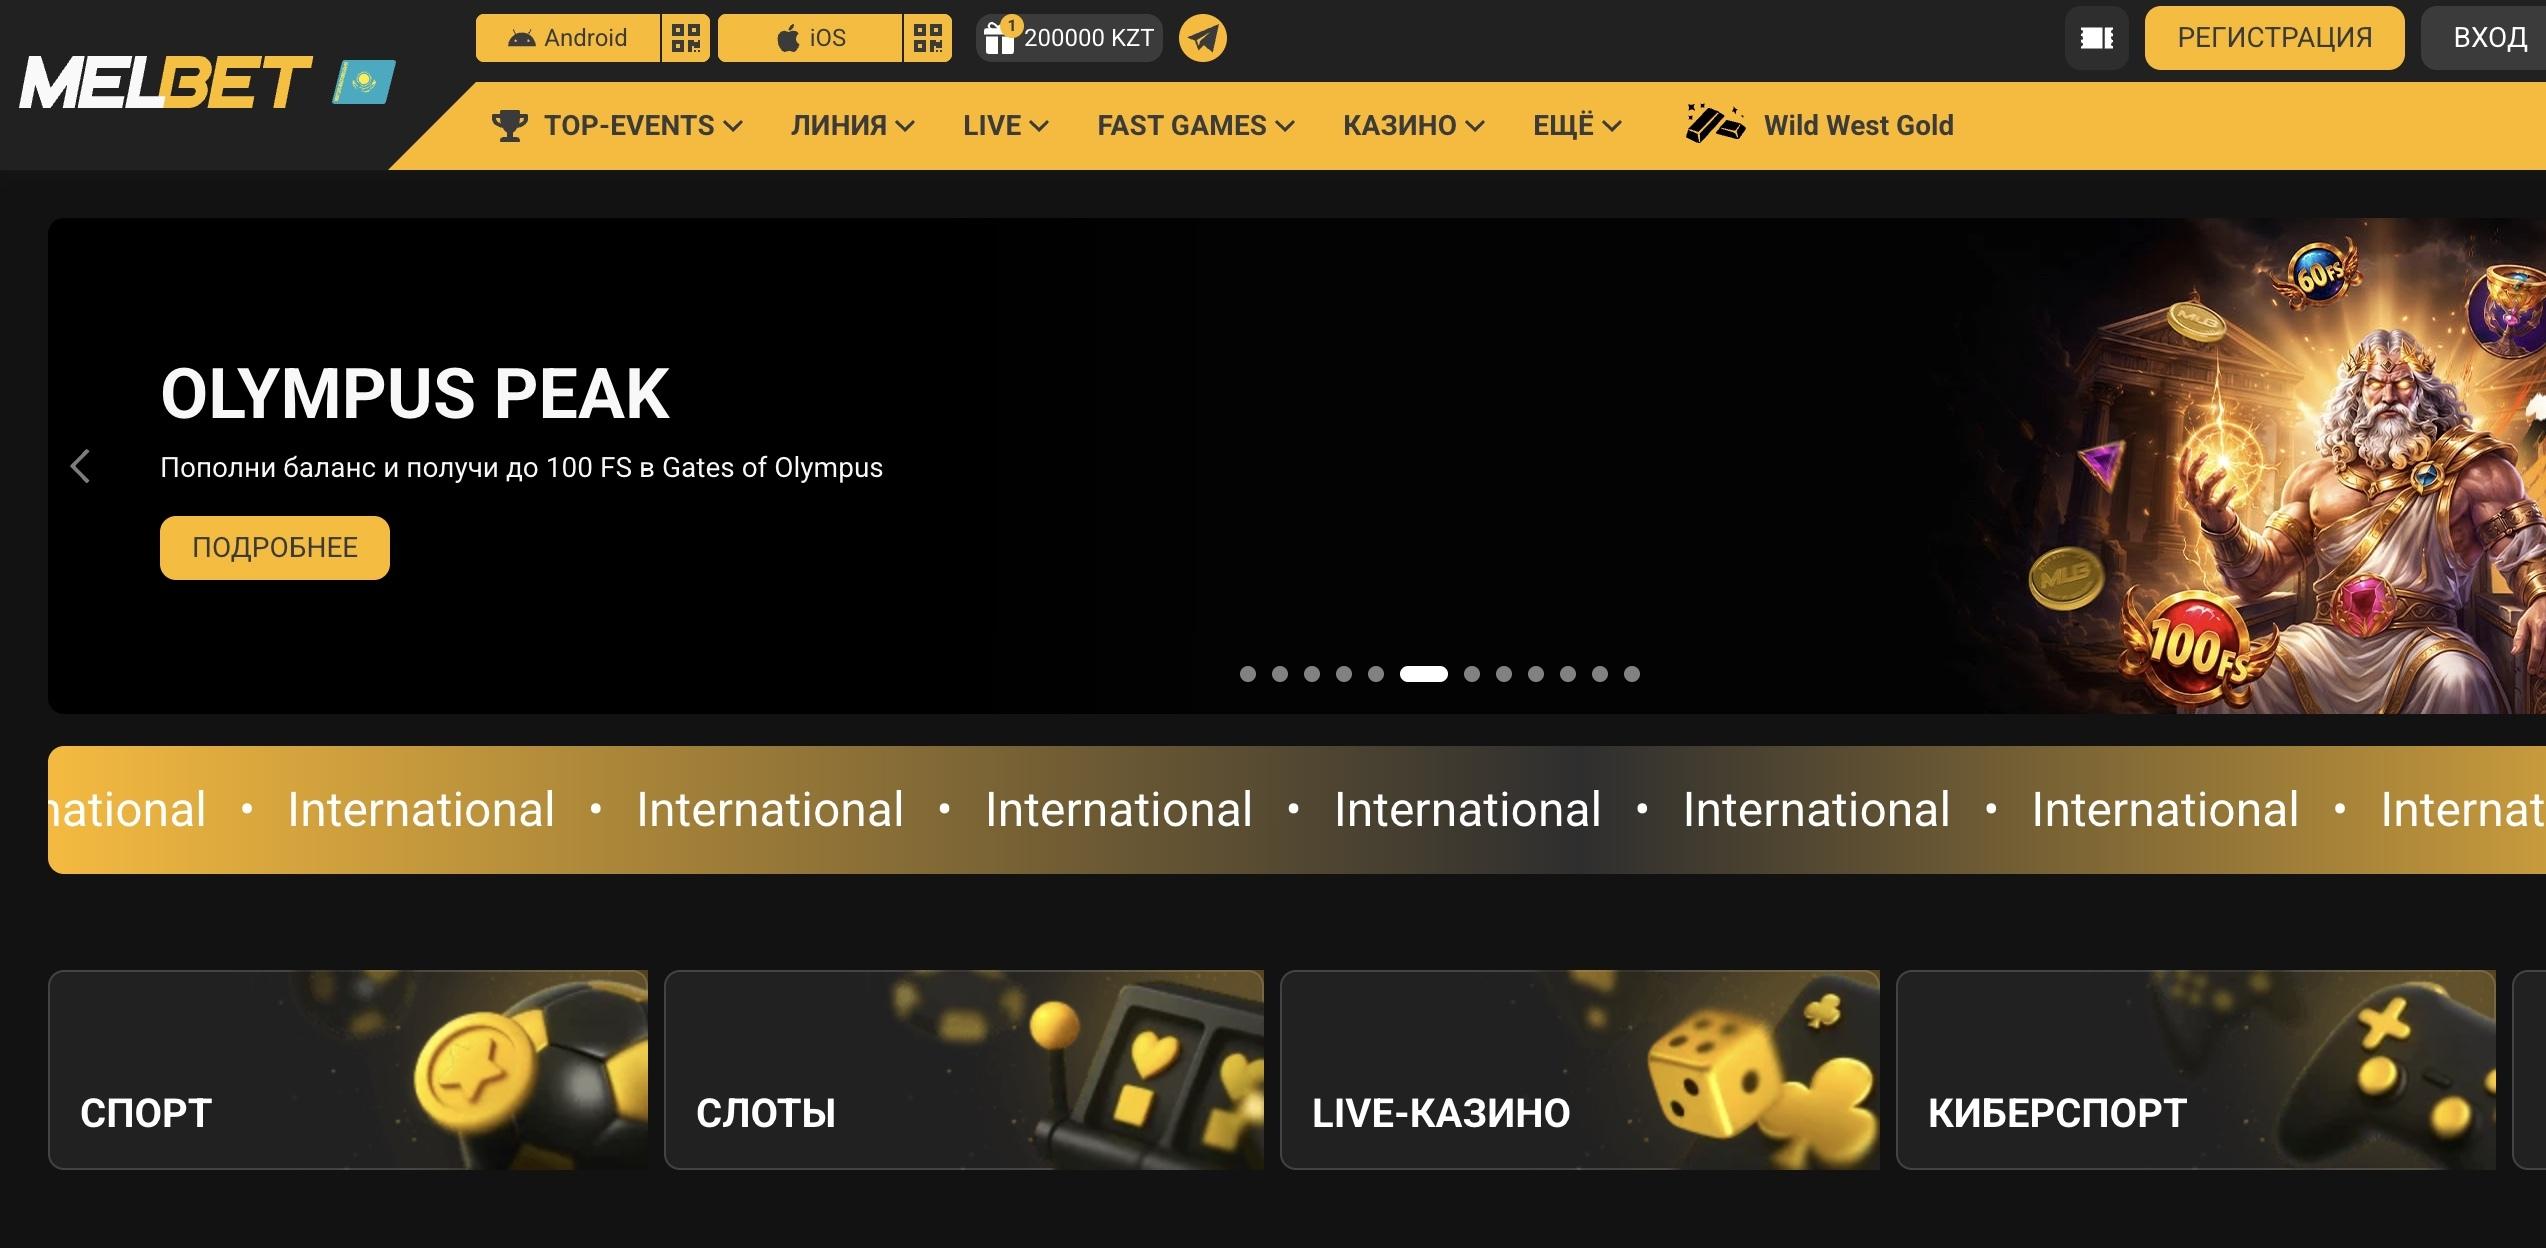This screenshot has height=1248, width=2546.
Task: Open the СЛОТЫ category card
Action: 964,1070
